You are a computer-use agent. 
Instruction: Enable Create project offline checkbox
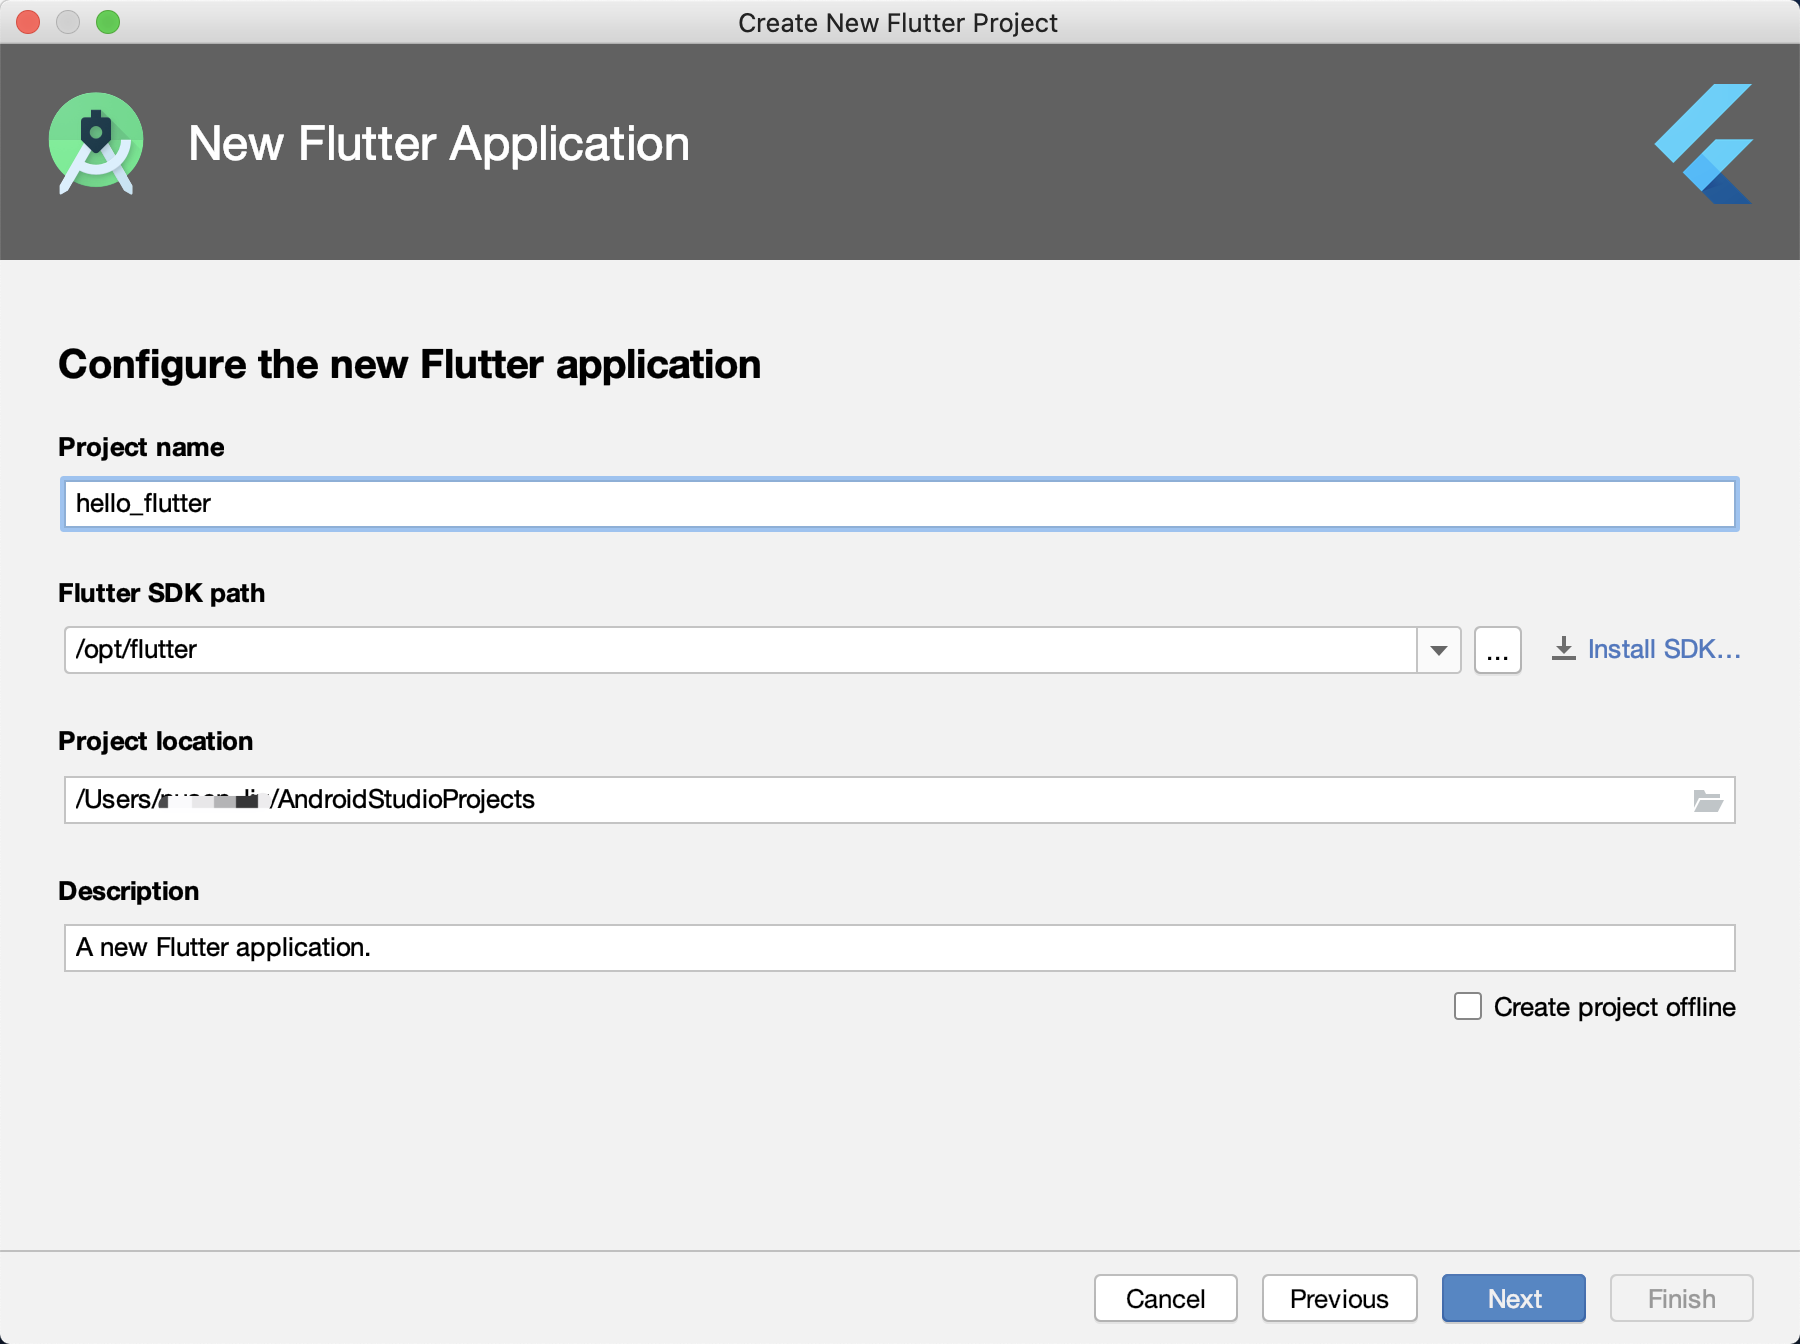pyautogui.click(x=1468, y=1006)
